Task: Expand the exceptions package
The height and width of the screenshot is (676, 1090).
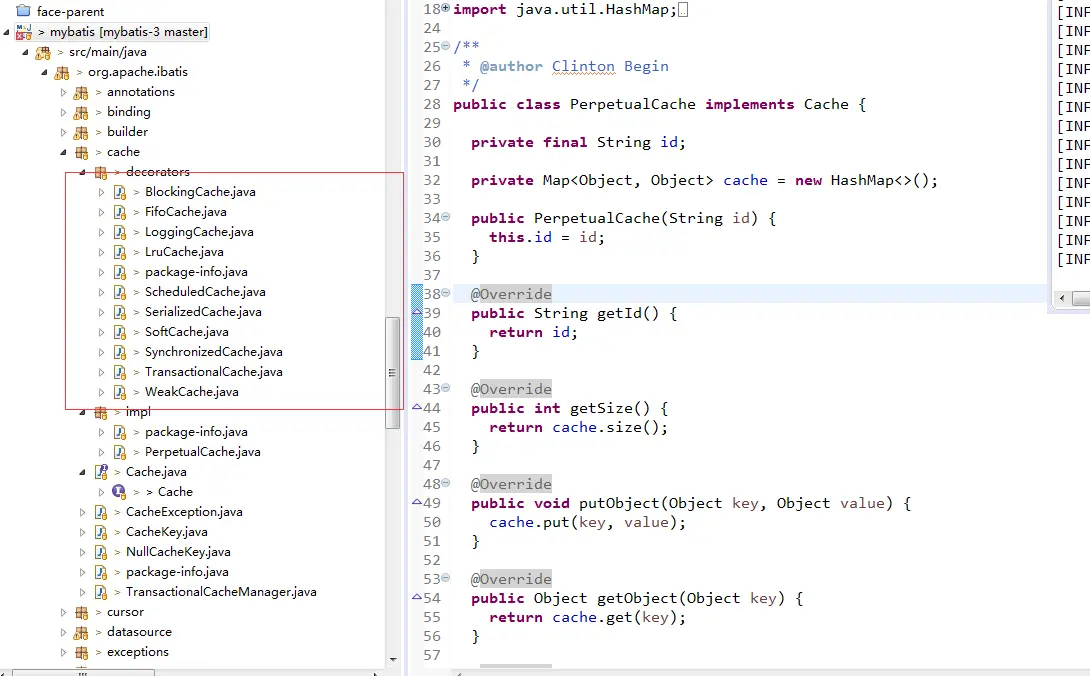Action: tap(63, 652)
